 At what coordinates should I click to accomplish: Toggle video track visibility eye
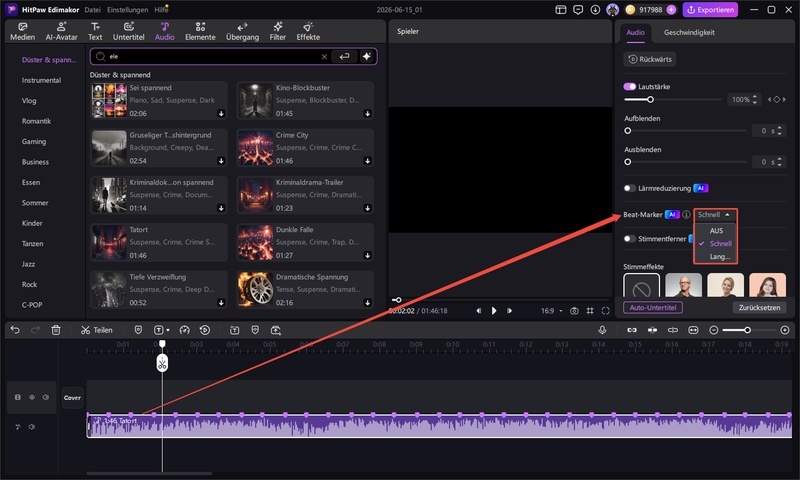[32, 397]
